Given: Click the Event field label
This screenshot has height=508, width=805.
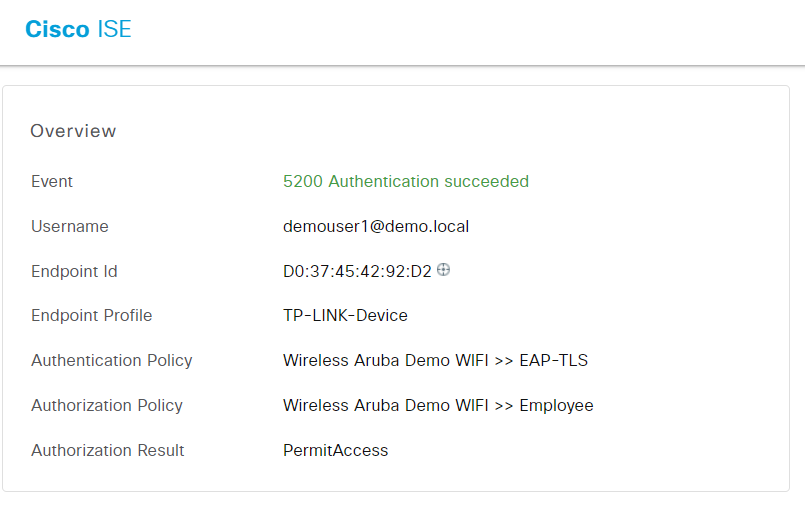Looking at the screenshot, I should pos(52,181).
